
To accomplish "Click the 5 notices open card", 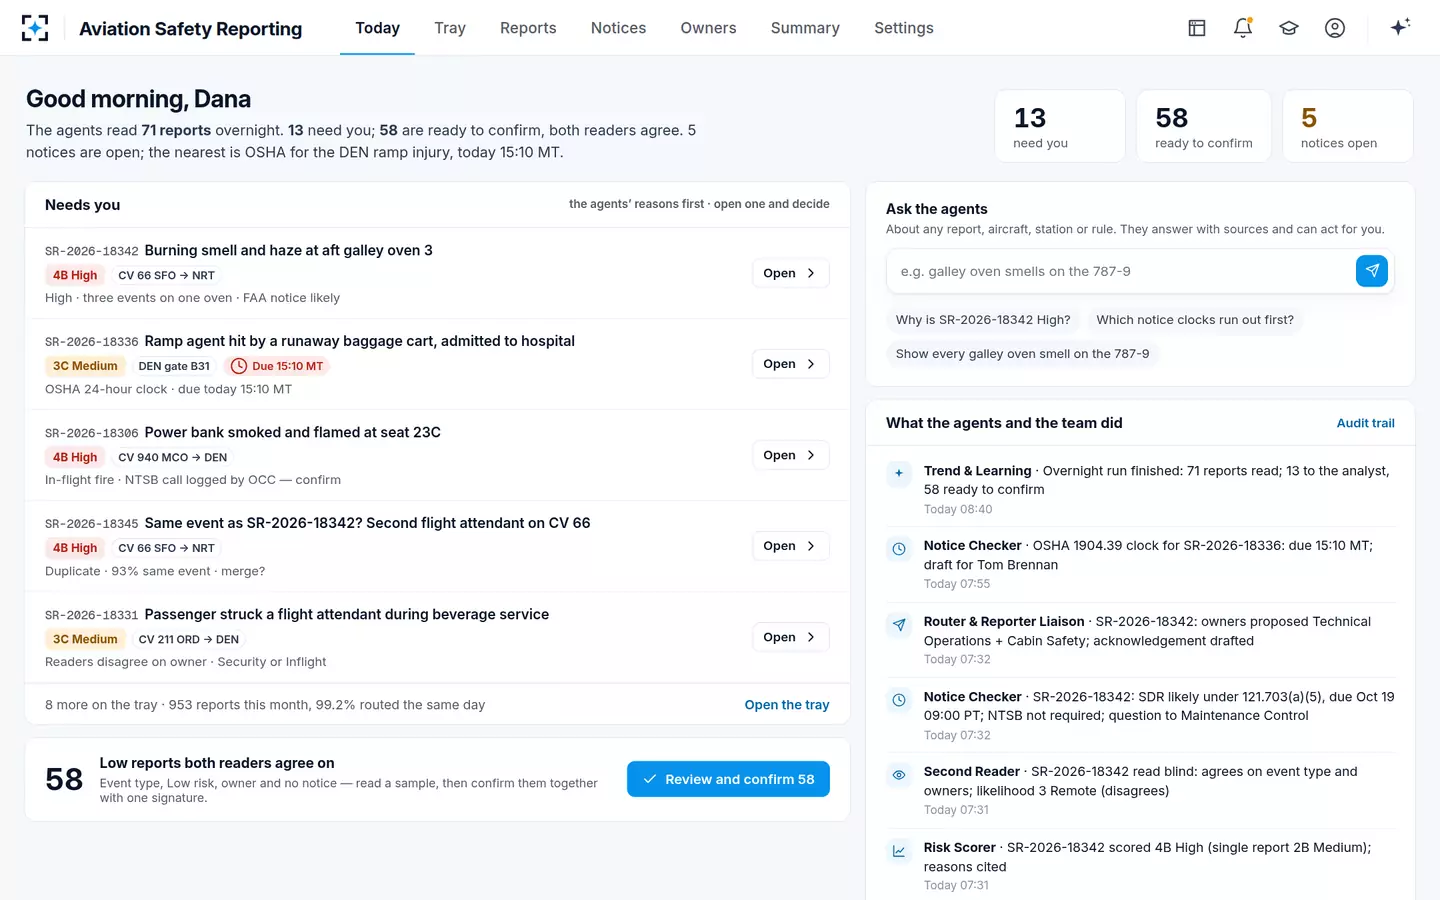I will pos(1348,126).
